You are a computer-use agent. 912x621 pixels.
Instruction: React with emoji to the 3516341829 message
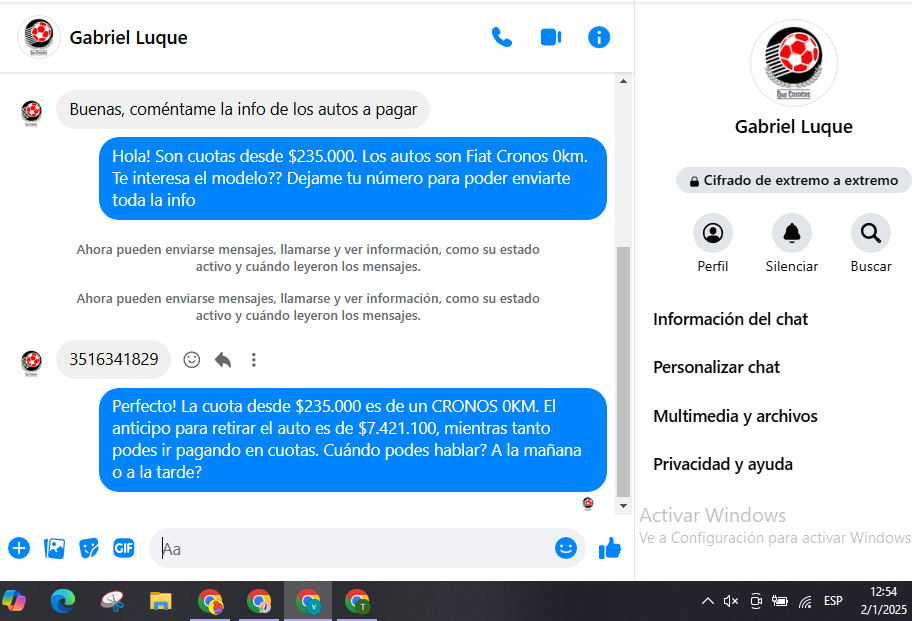coord(192,360)
